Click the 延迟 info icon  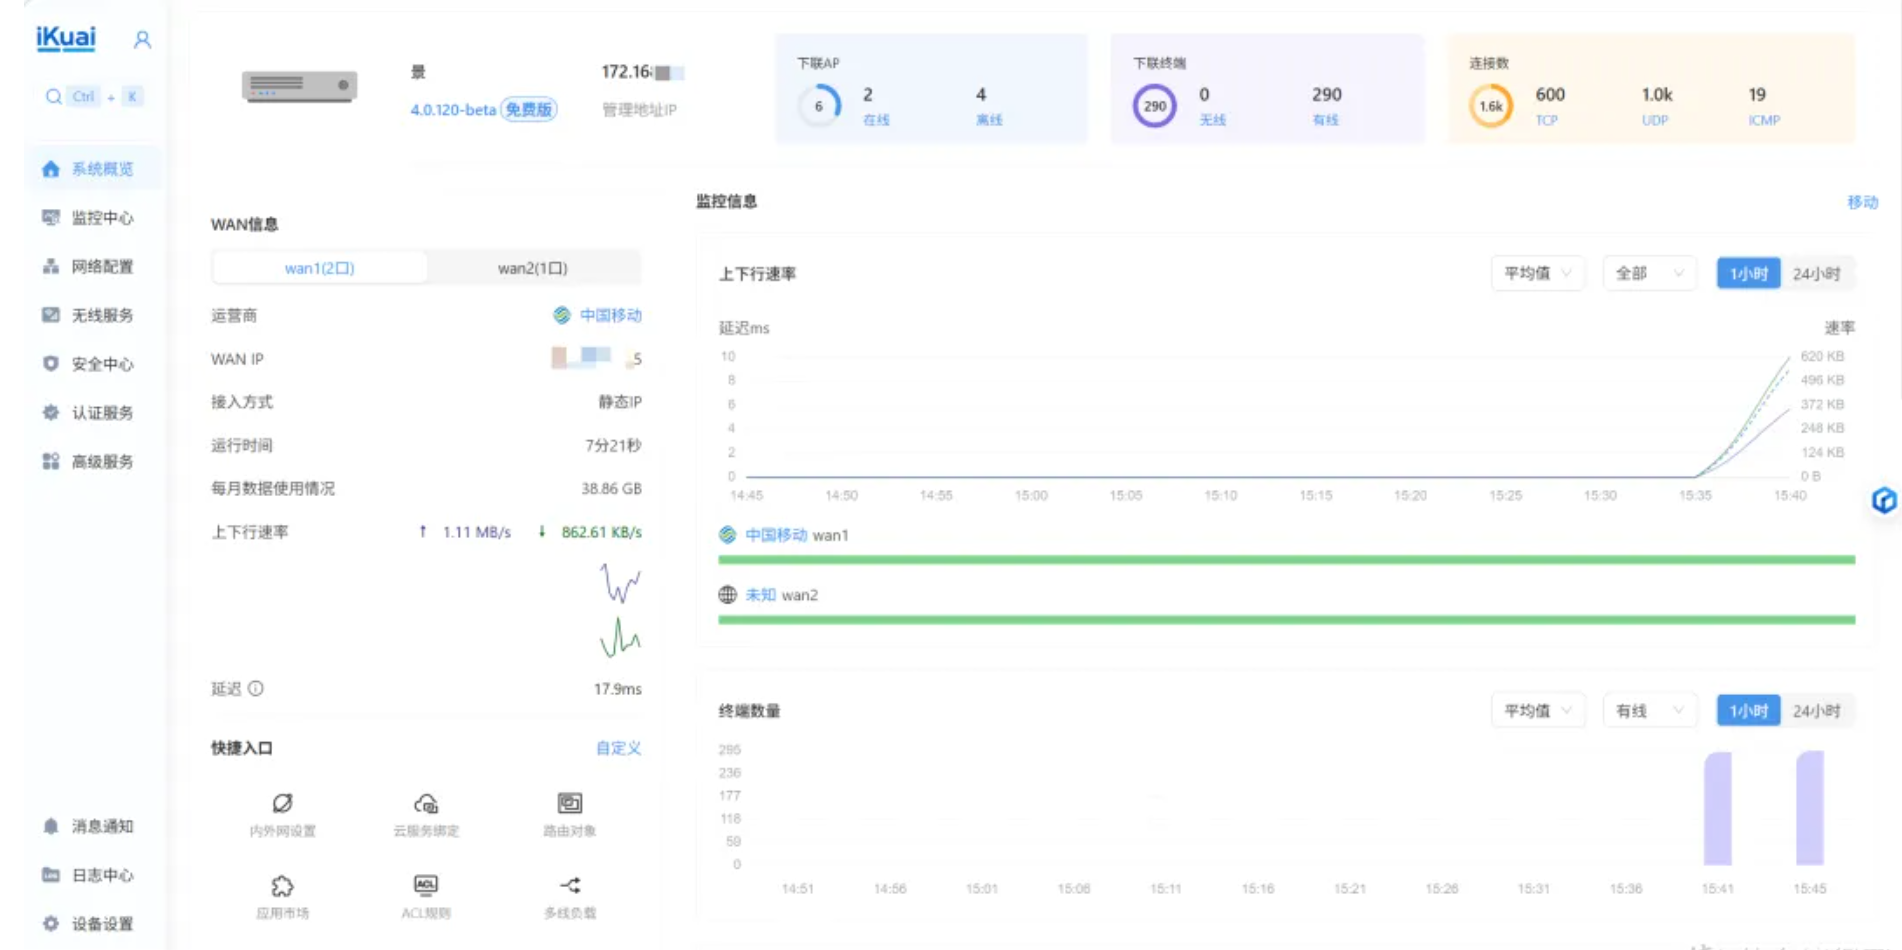click(256, 688)
